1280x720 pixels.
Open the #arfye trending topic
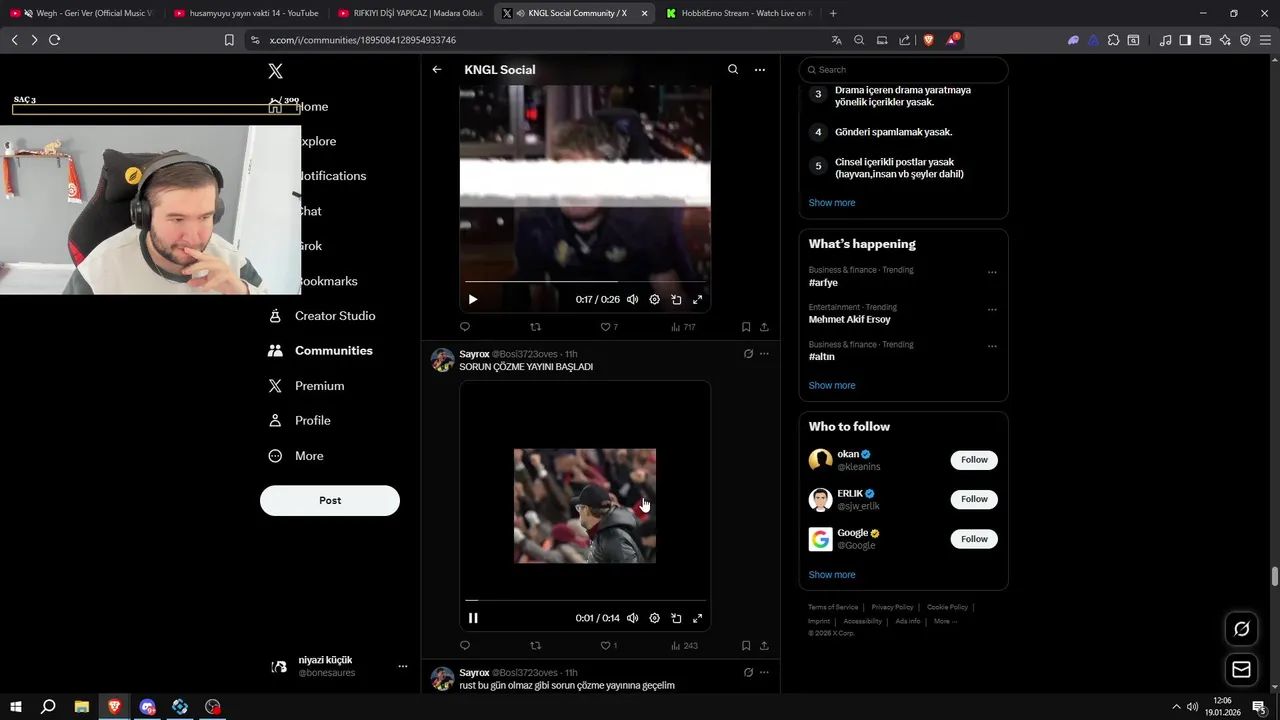click(x=823, y=283)
